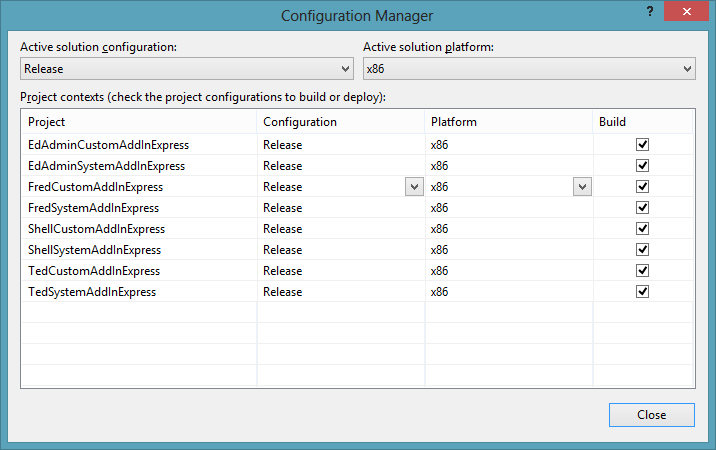The image size is (716, 450).
Task: Toggle Build checkbox for FredSystemAddInExpress
Action: (642, 207)
